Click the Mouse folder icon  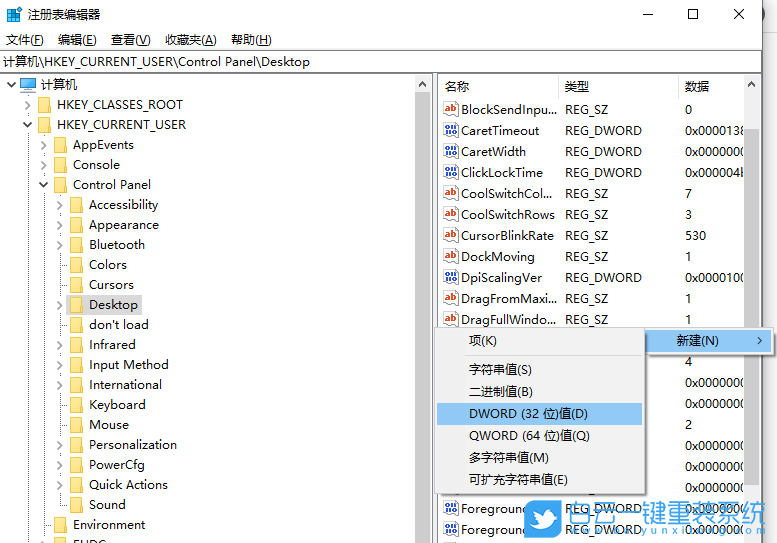tap(76, 425)
